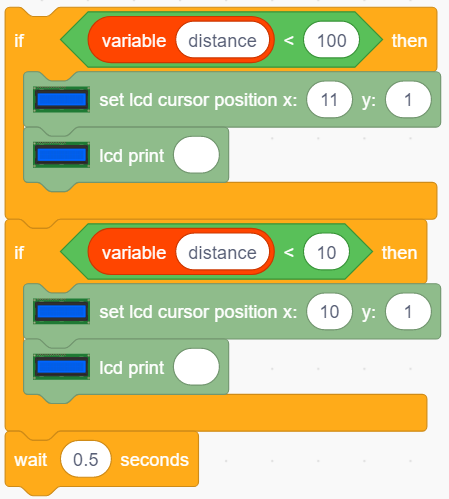Change wait duration 0.5 value

pos(86,459)
